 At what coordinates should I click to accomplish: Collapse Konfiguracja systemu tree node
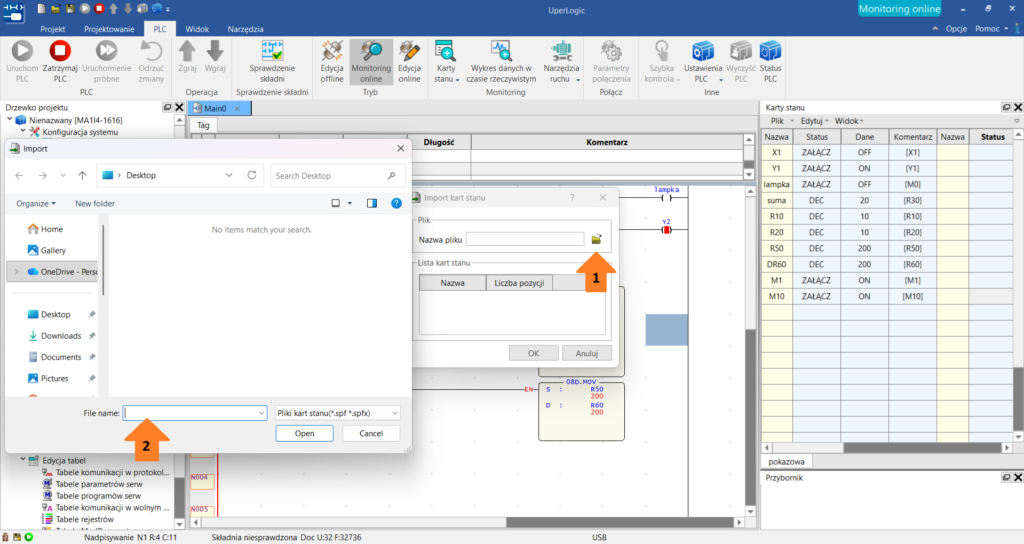tap(23, 131)
